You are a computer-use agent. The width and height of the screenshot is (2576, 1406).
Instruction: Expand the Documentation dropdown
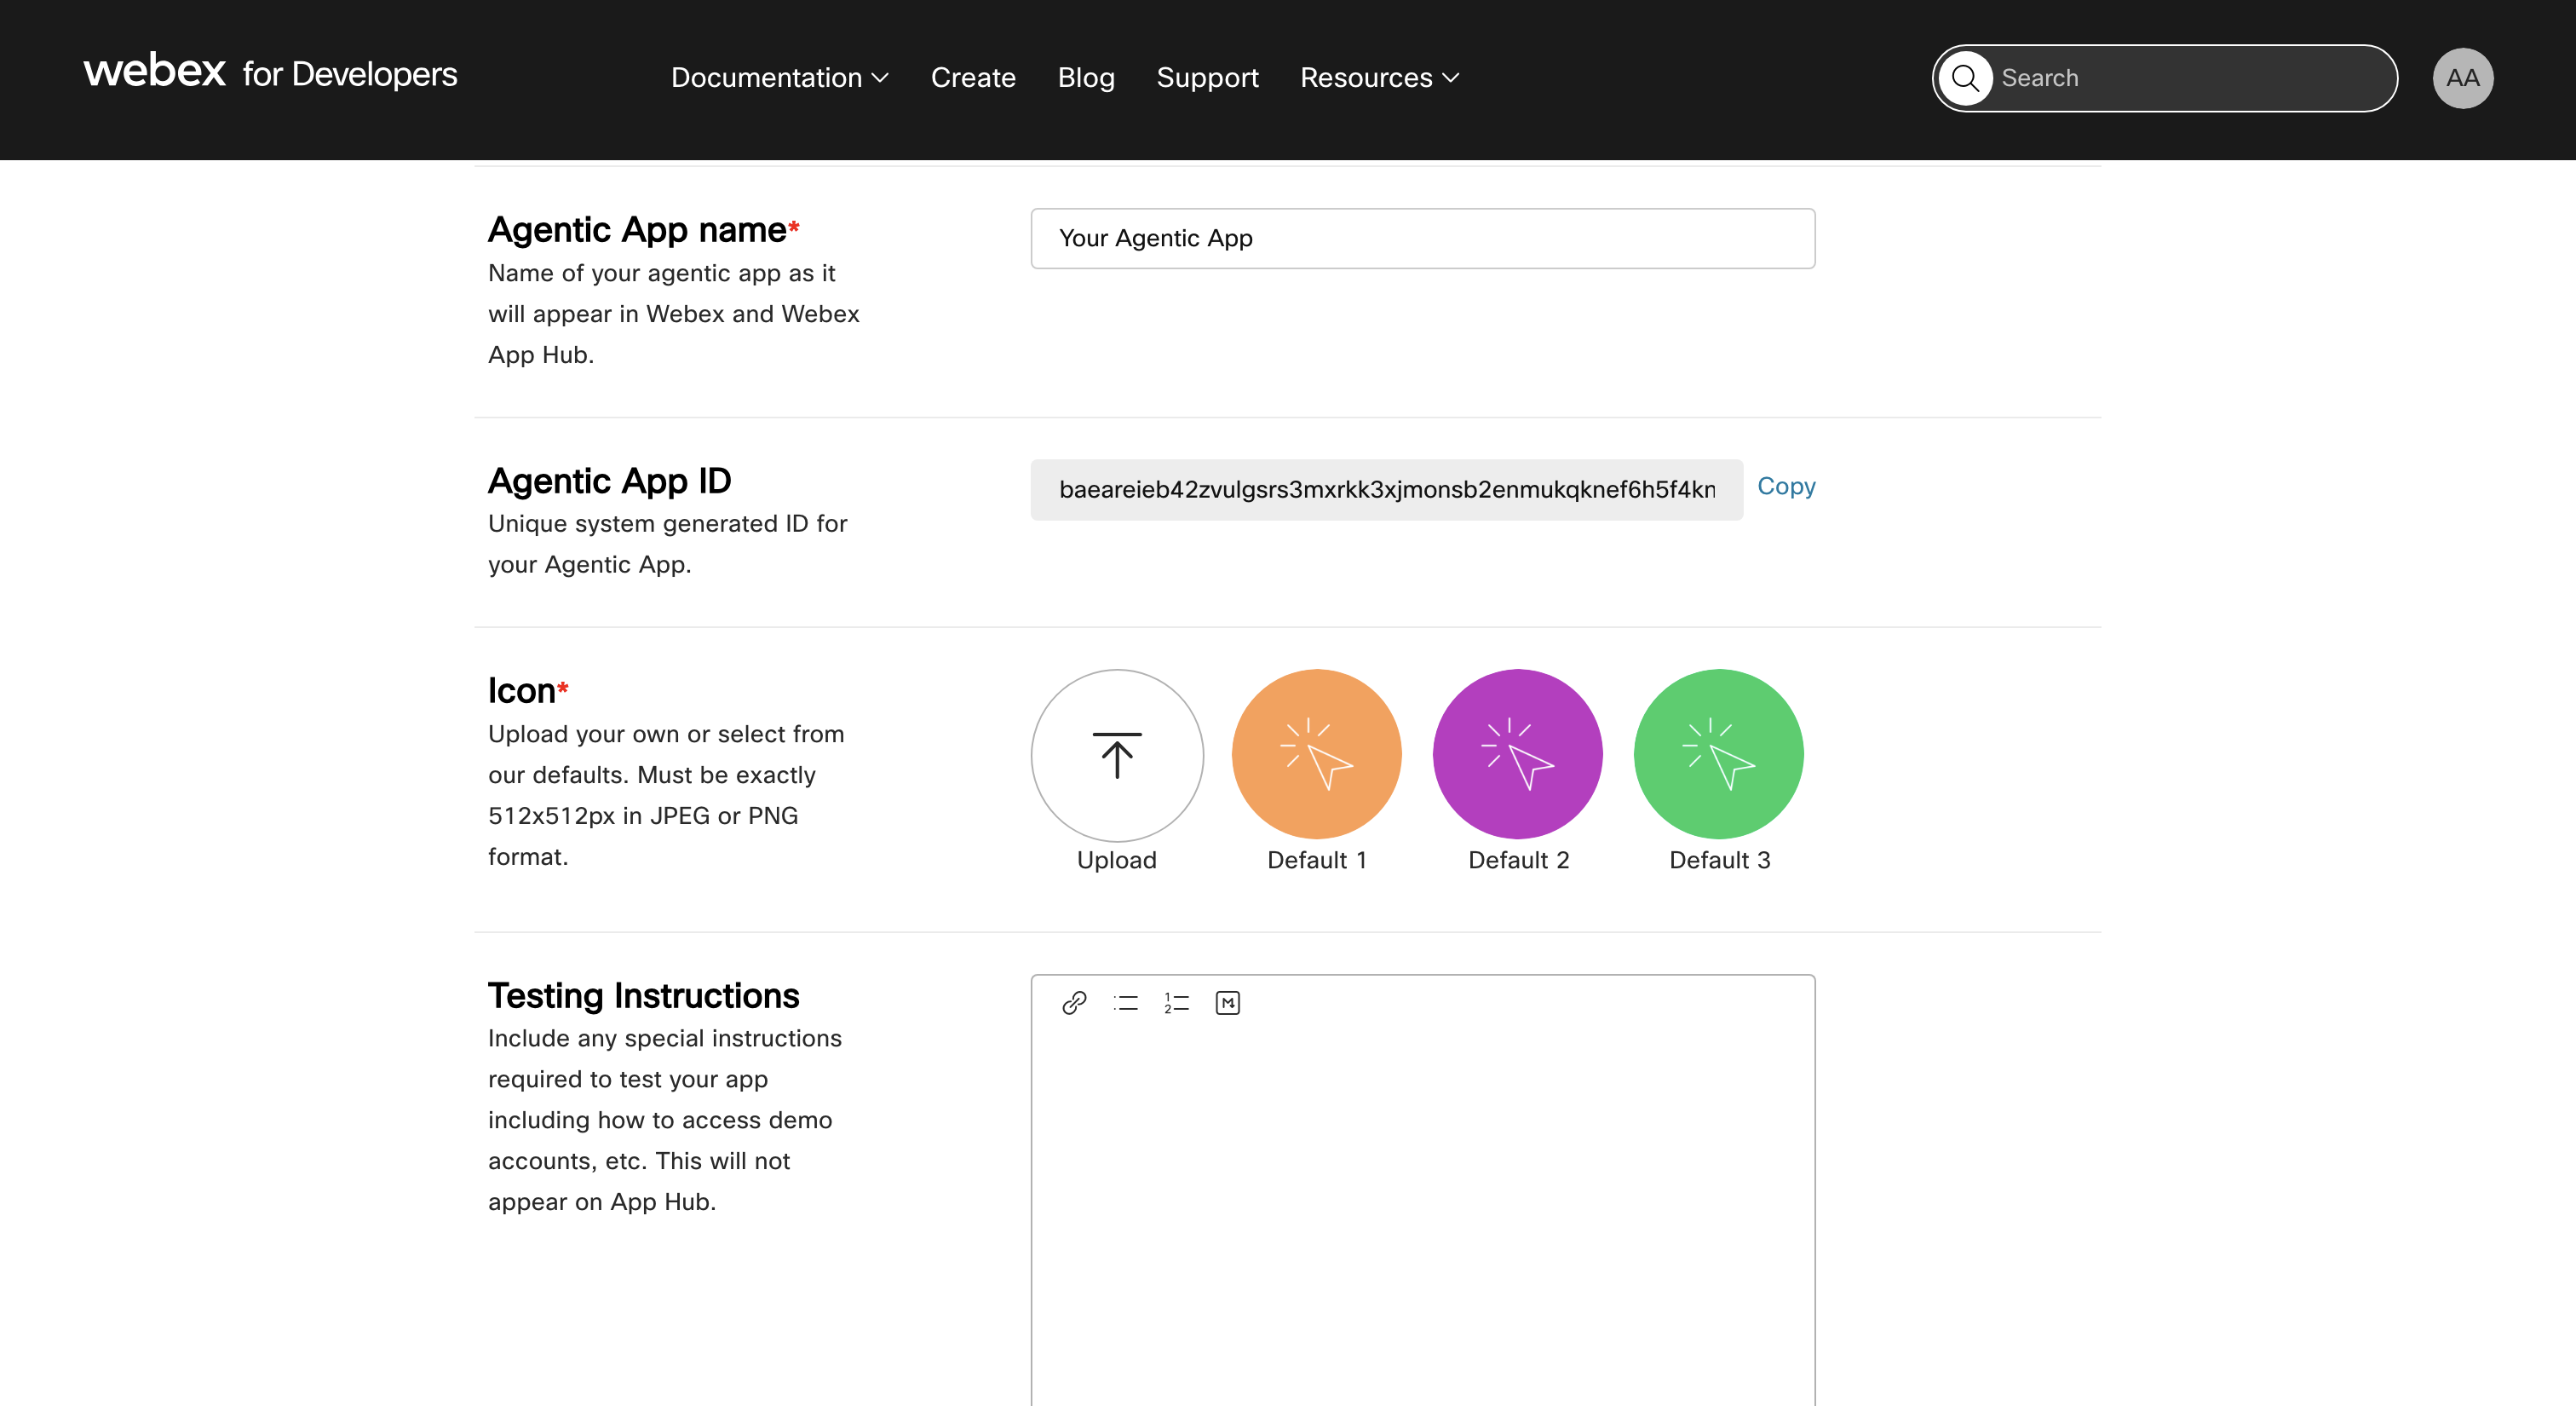coord(779,77)
